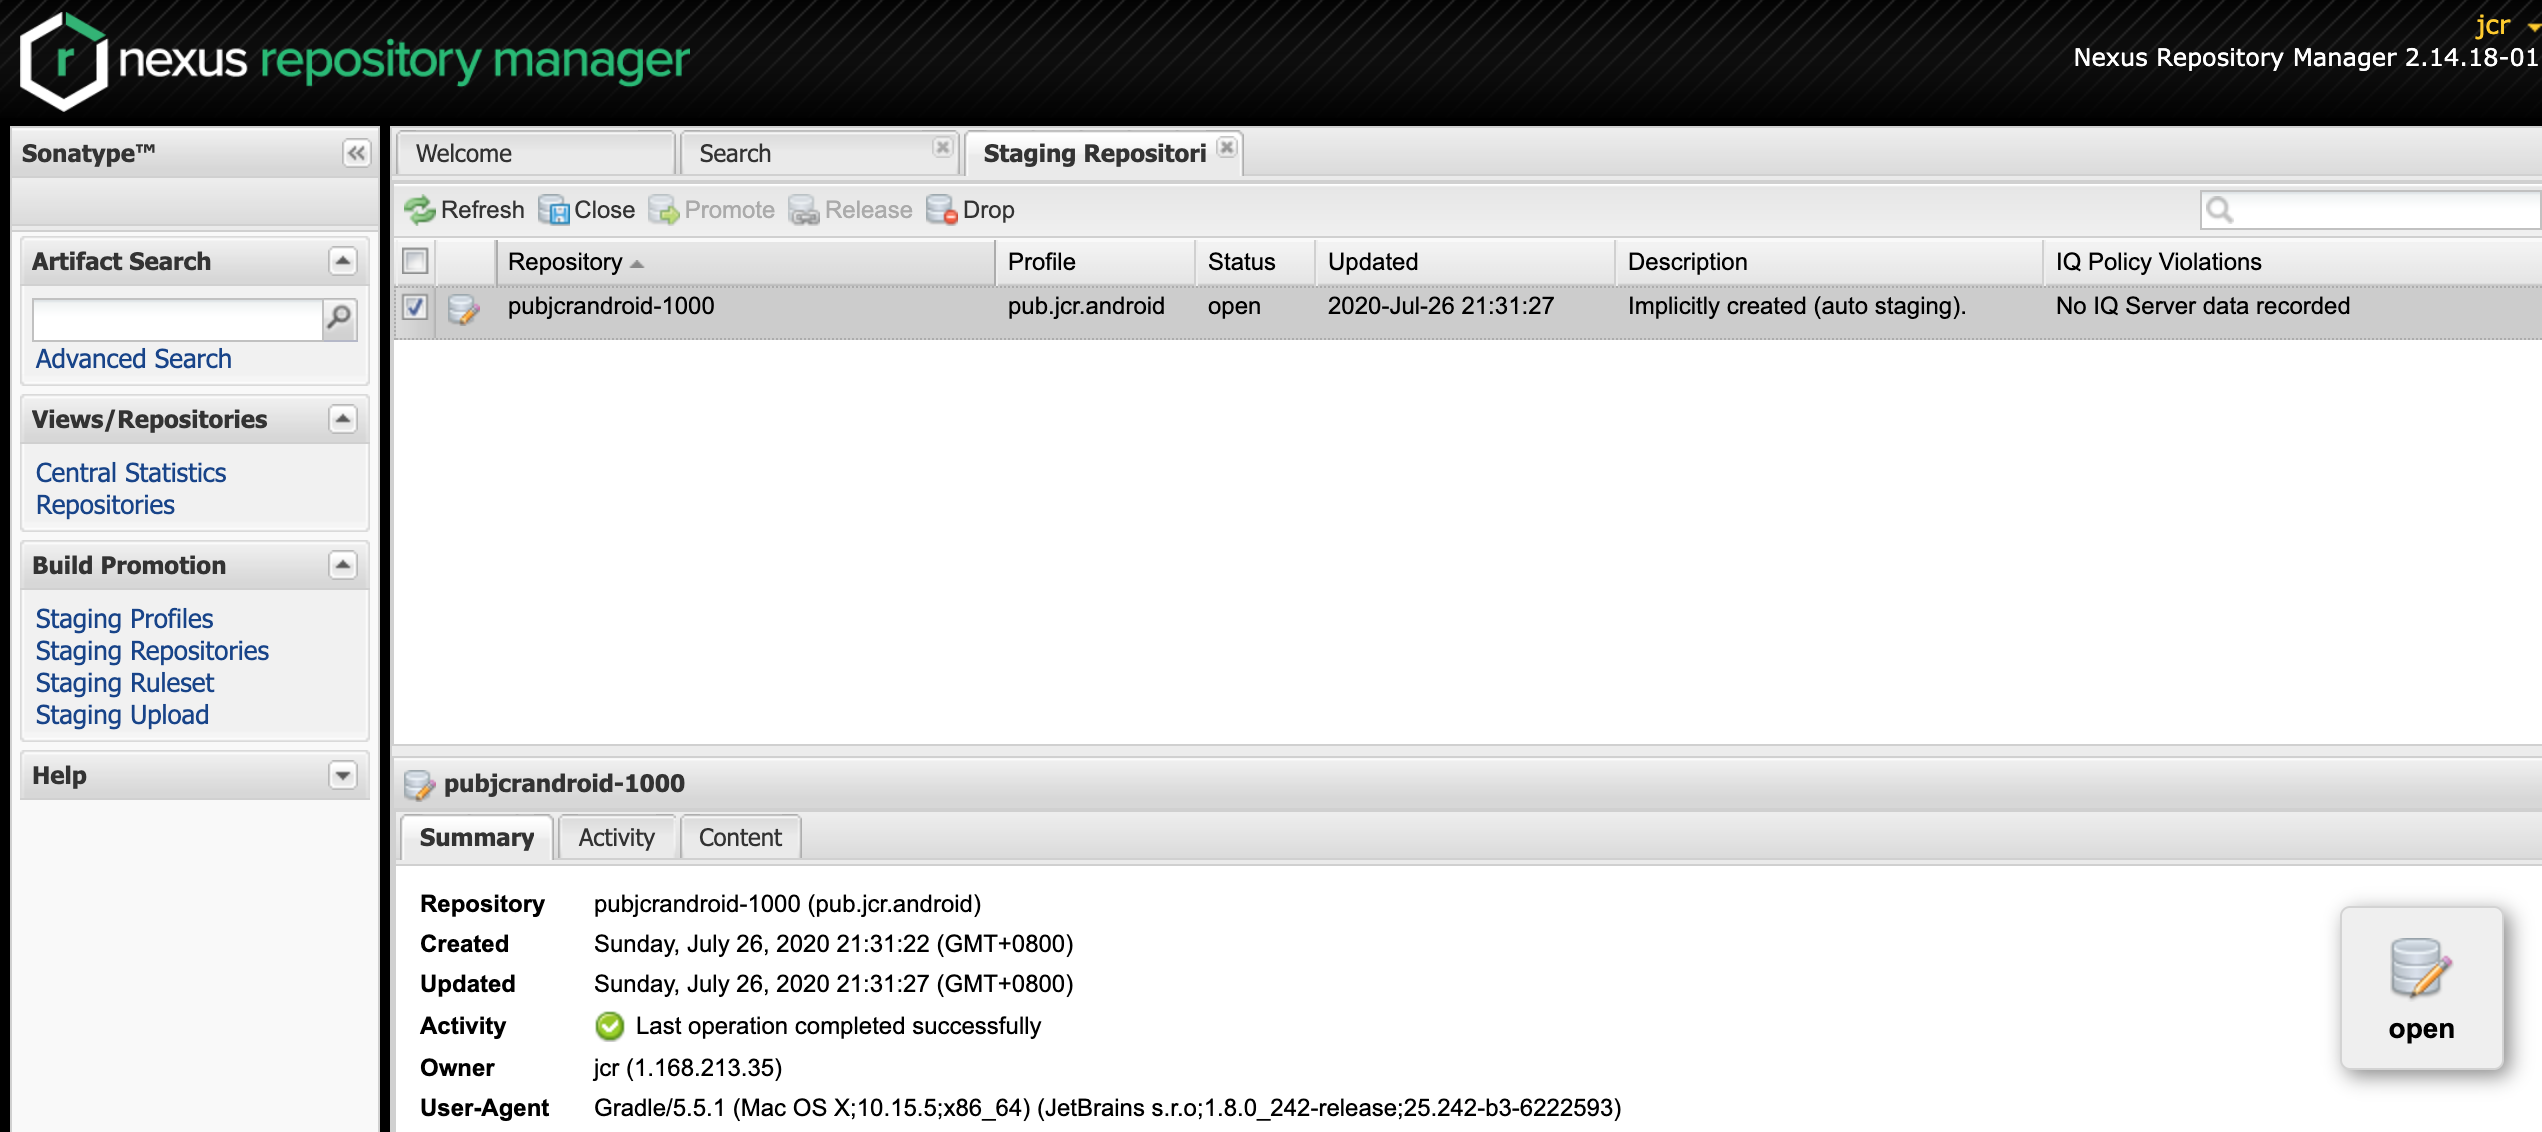Click the Updated column header

click(x=1465, y=262)
